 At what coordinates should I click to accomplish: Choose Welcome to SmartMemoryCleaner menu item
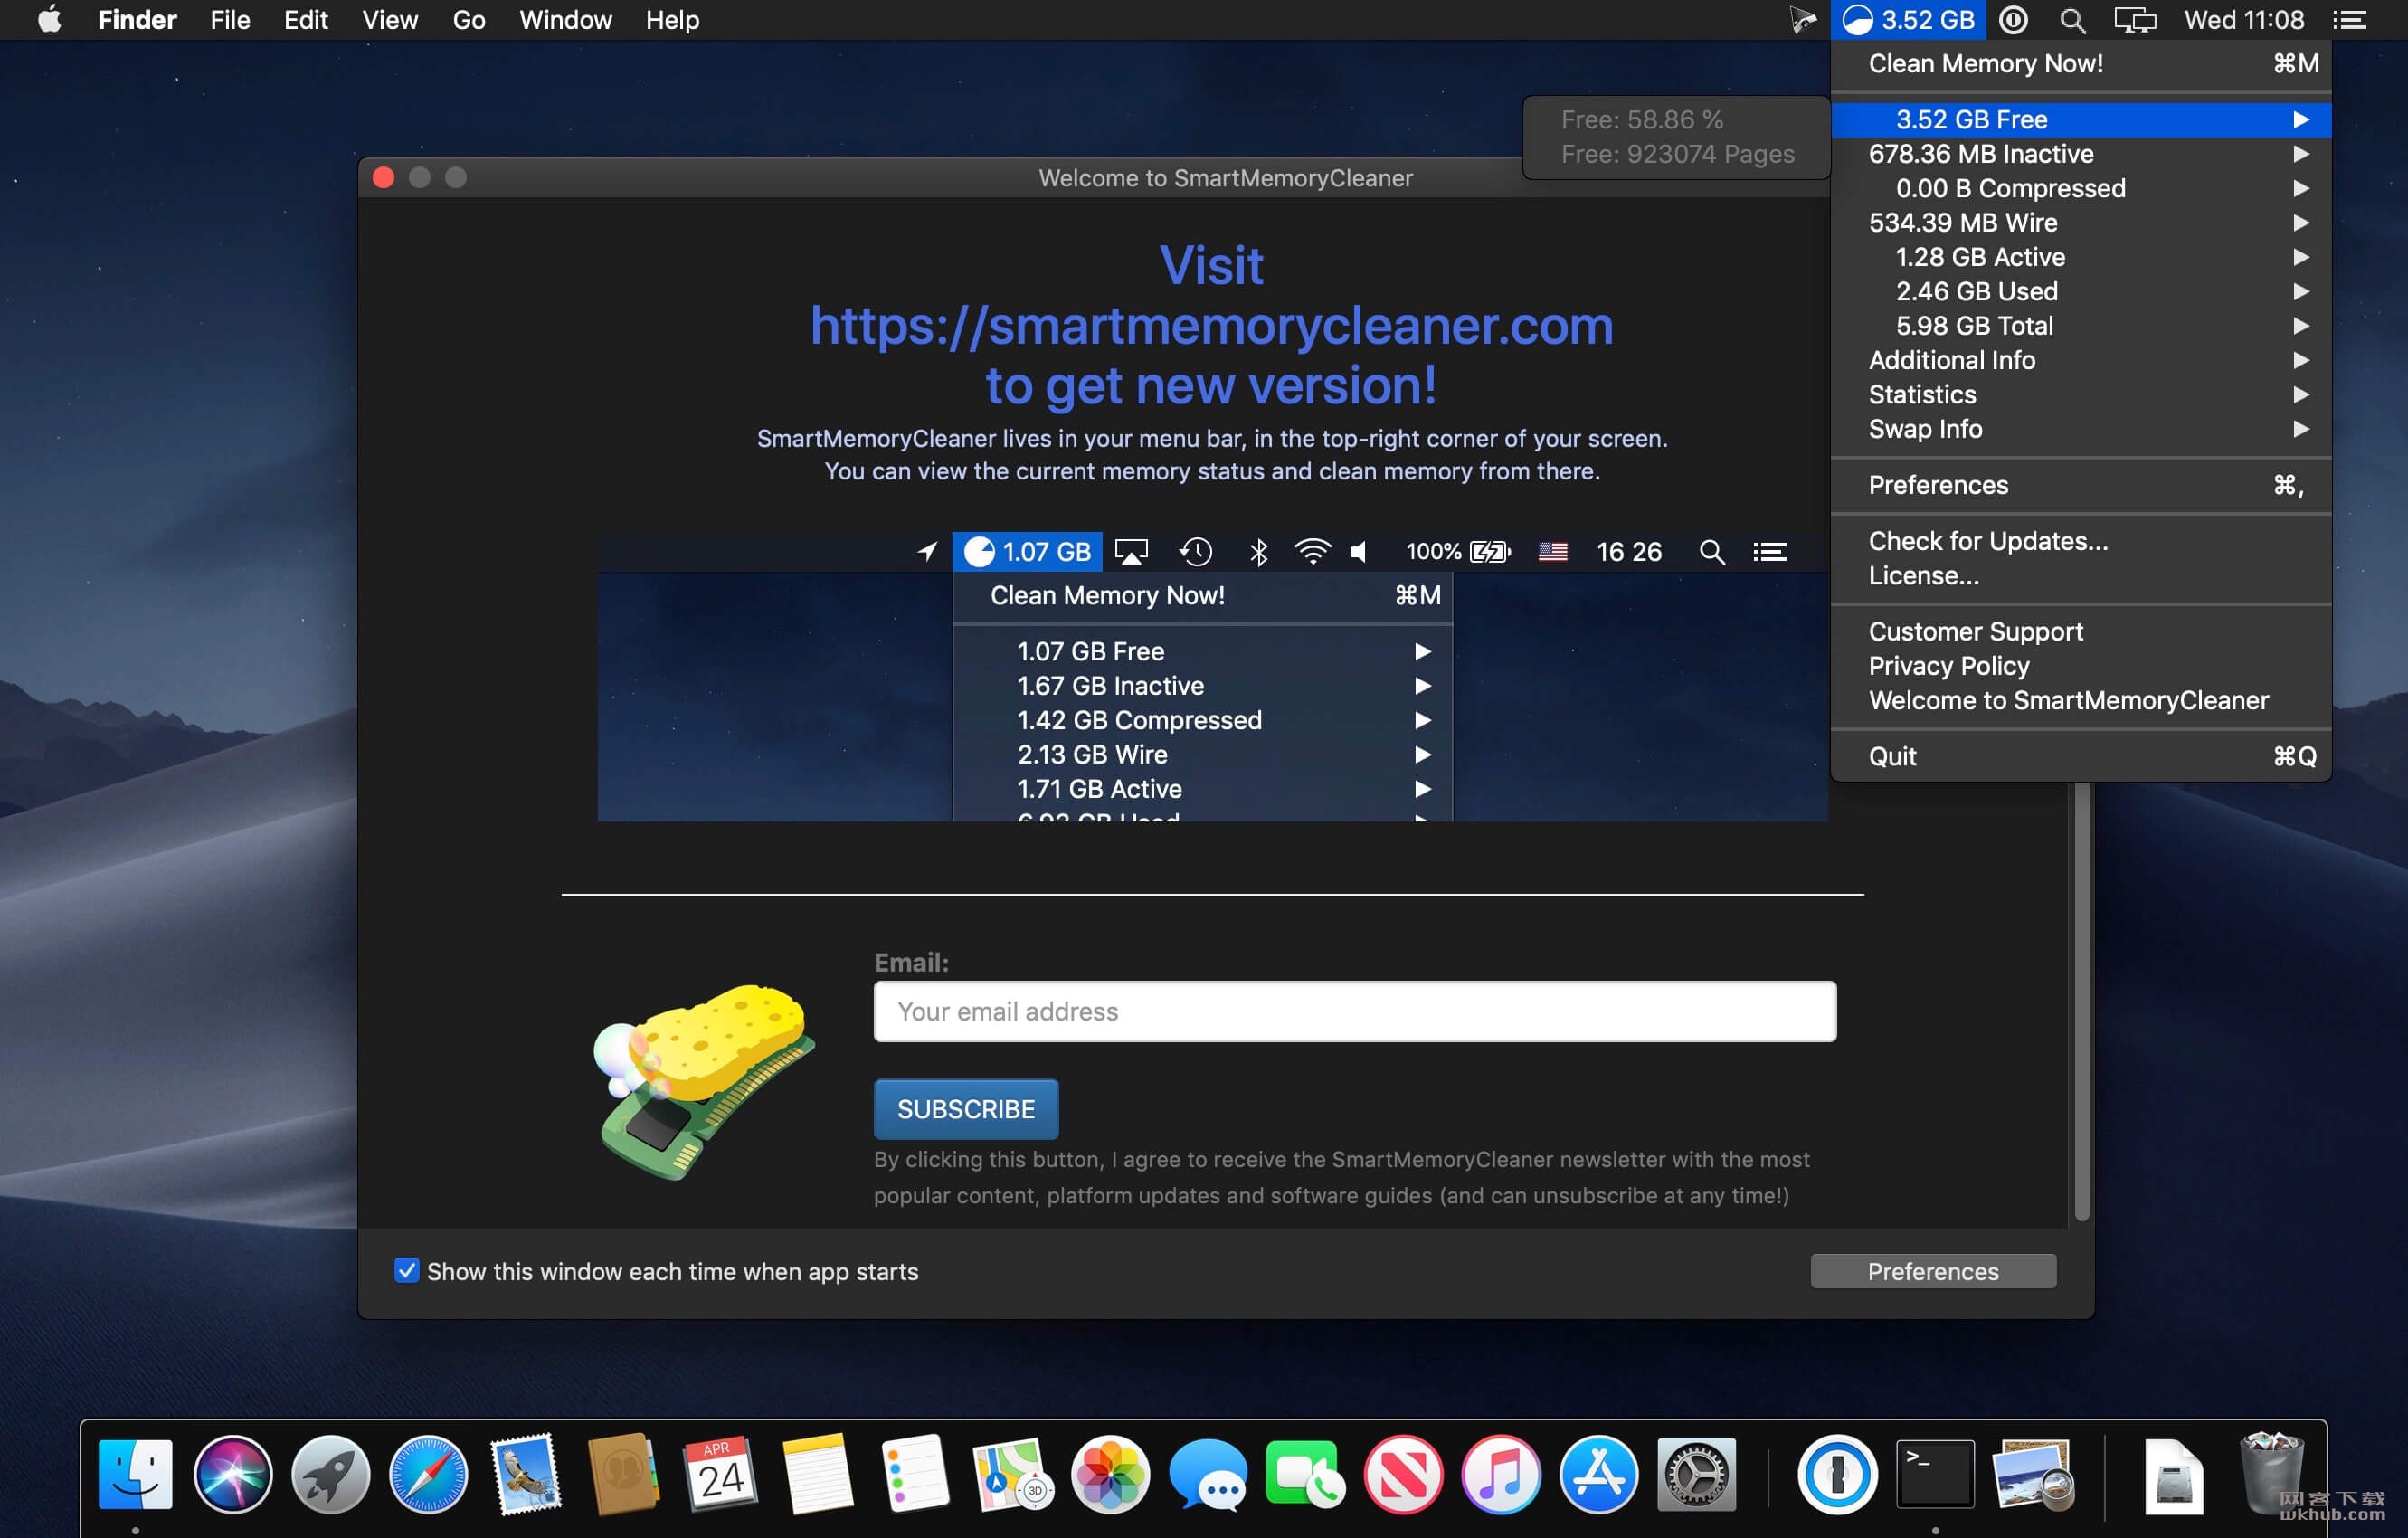click(2081, 700)
